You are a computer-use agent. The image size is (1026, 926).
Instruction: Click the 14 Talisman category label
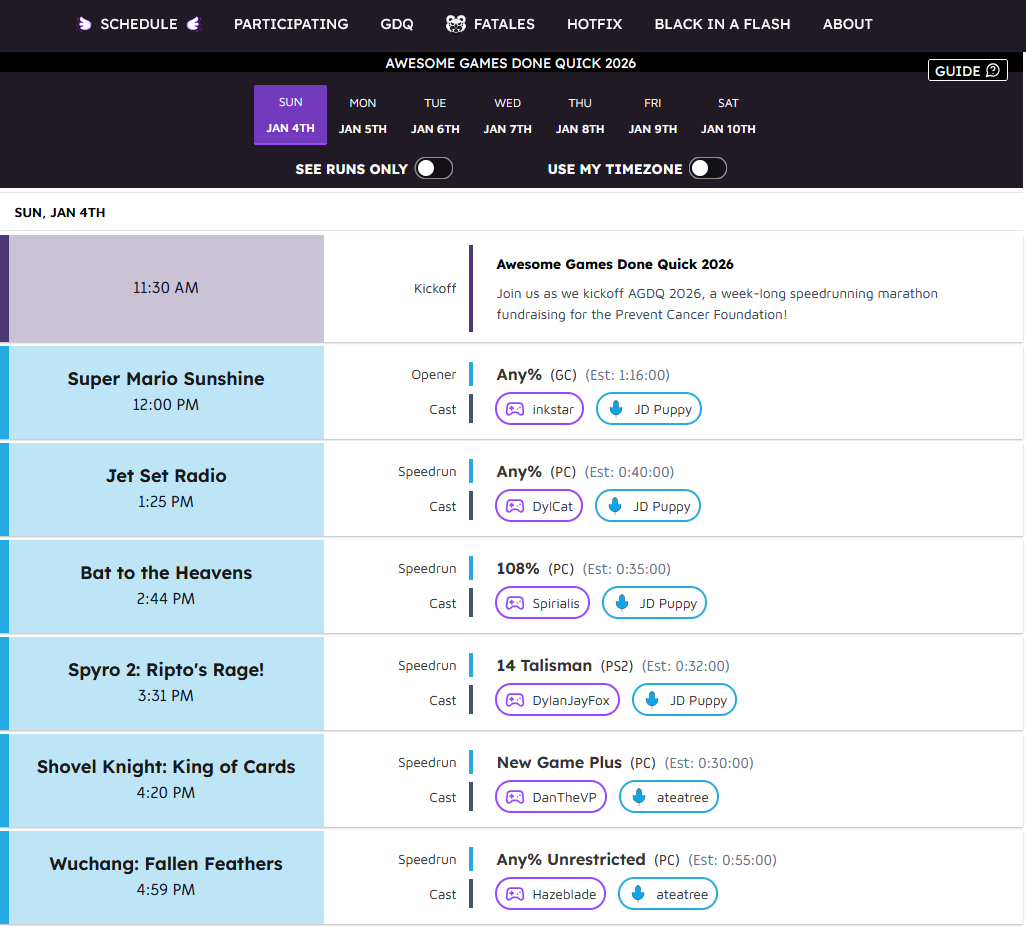coord(544,666)
